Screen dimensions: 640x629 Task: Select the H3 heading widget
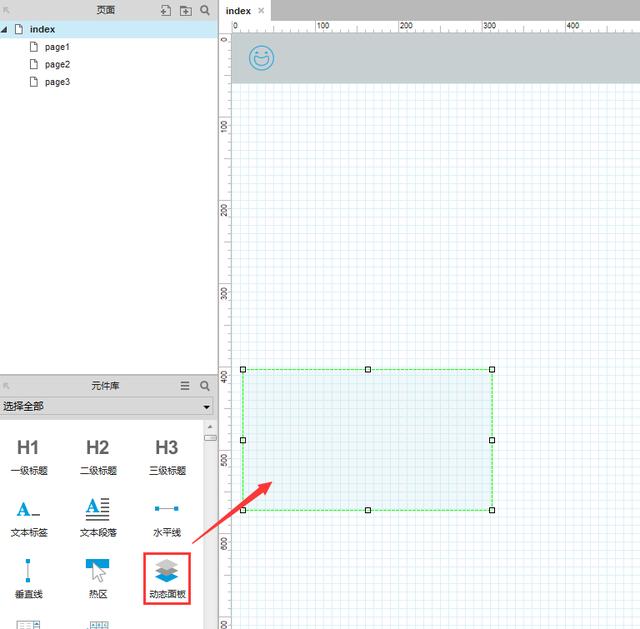[167, 457]
